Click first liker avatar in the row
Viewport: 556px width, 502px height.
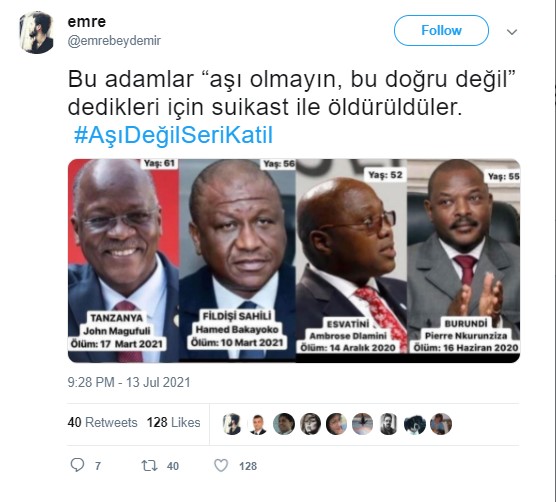[232, 424]
